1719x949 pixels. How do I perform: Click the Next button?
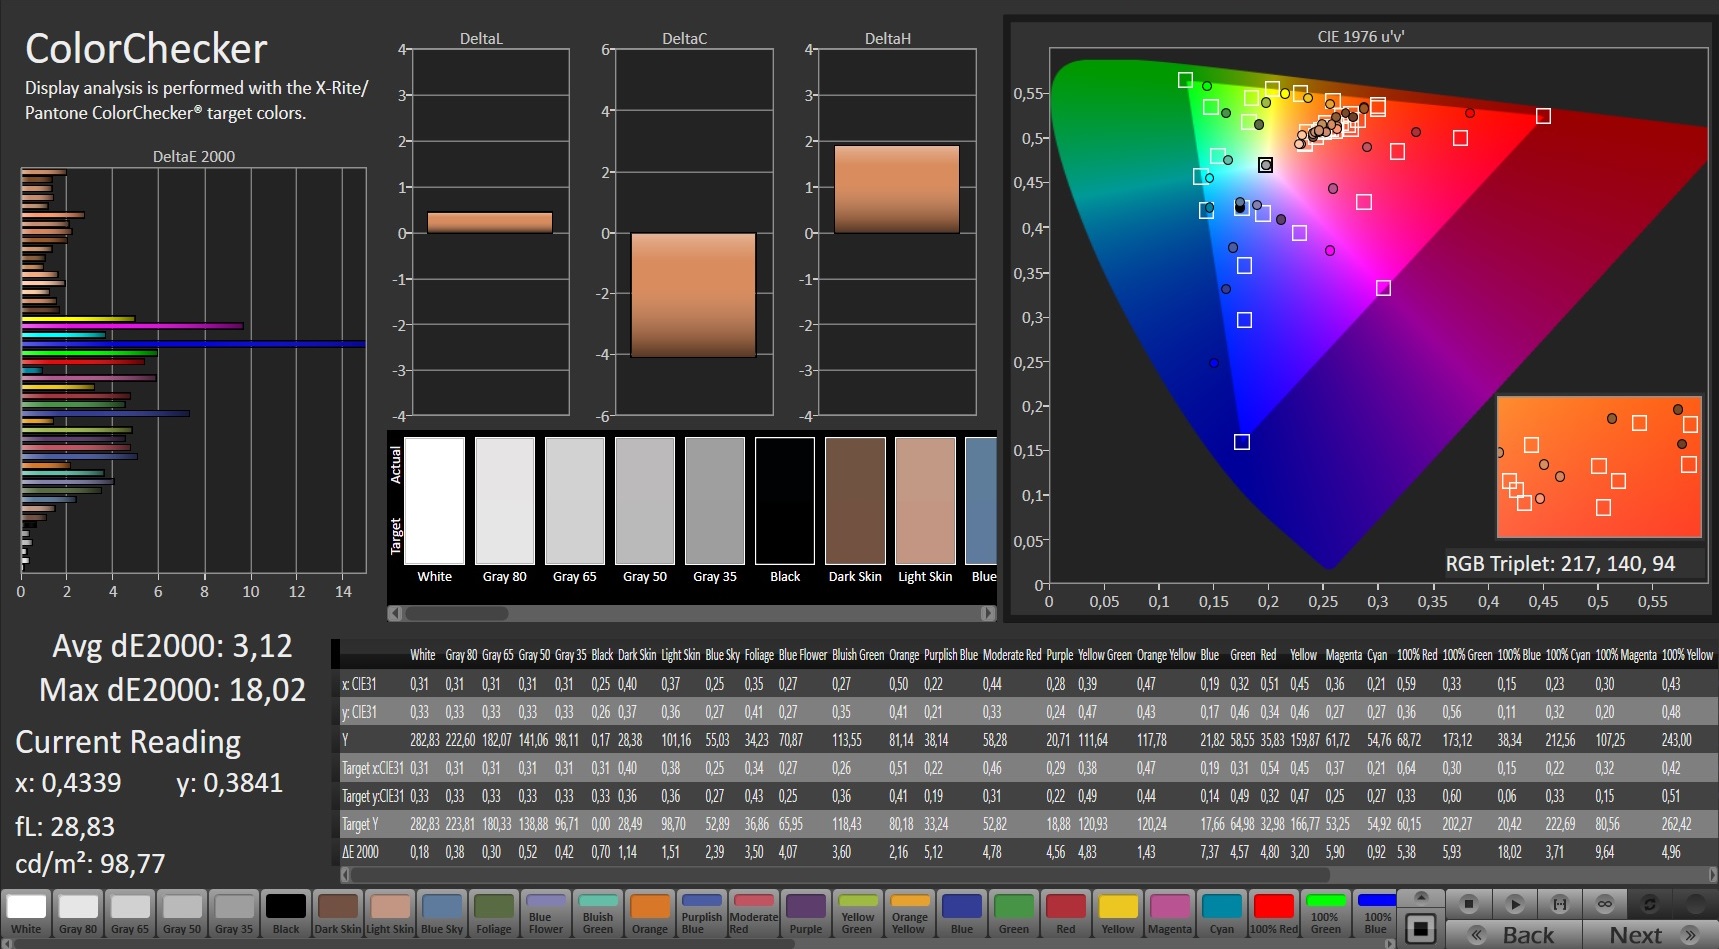[x=1650, y=935]
